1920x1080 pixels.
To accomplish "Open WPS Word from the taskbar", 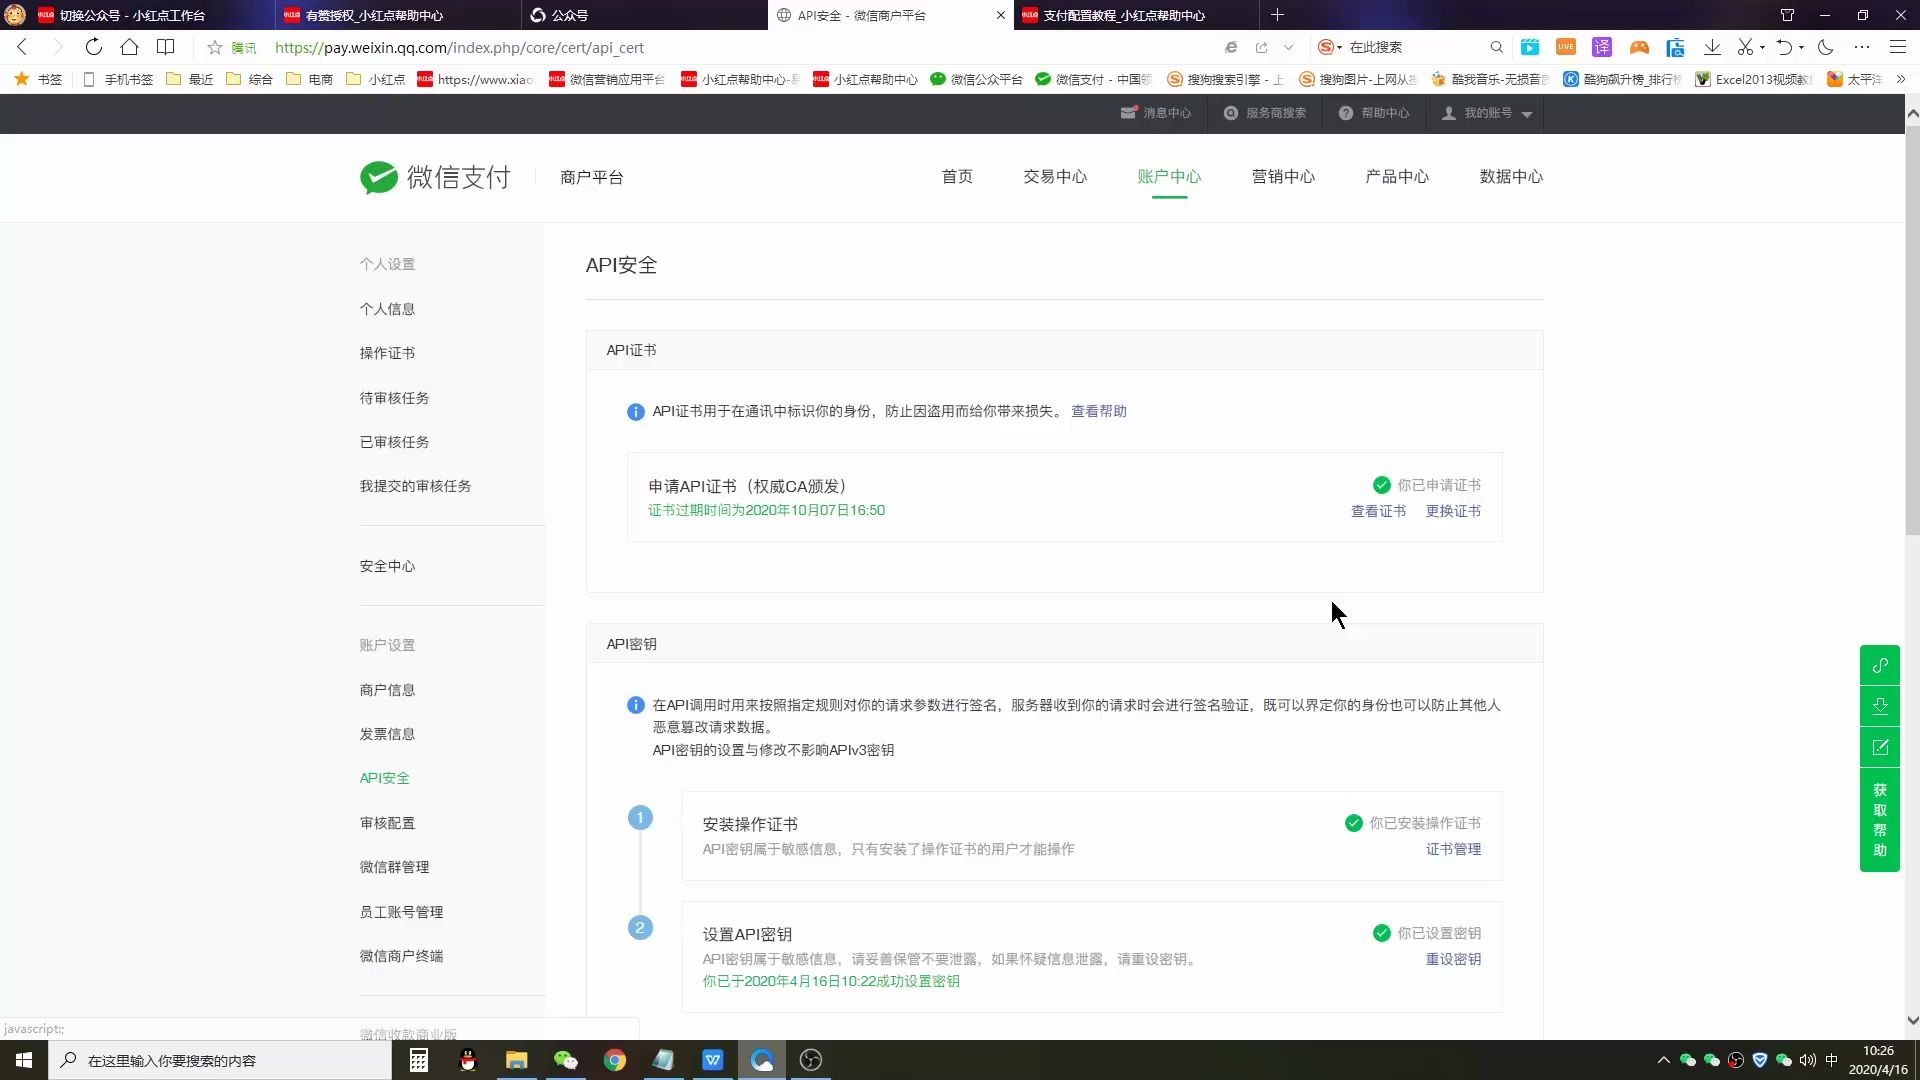I will [x=713, y=1060].
